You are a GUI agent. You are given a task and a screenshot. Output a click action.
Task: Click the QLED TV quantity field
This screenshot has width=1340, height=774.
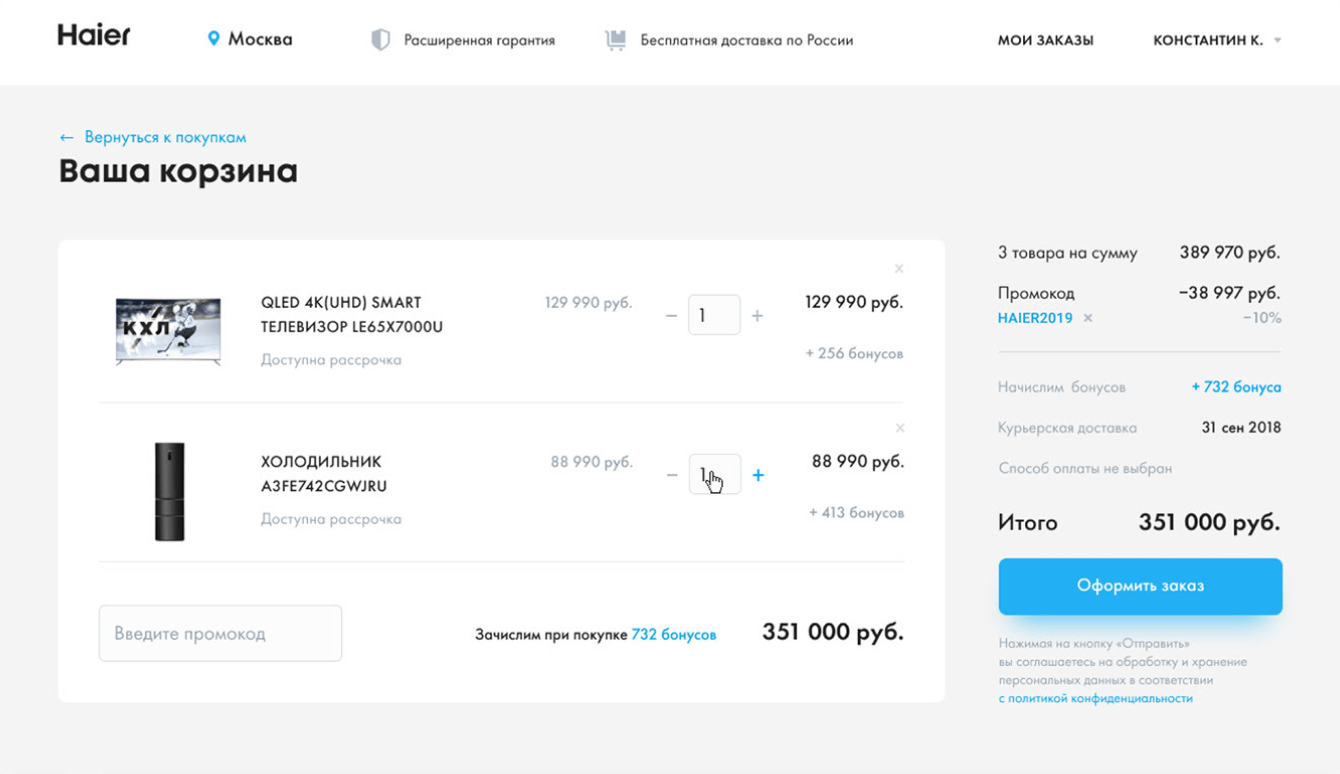click(714, 315)
